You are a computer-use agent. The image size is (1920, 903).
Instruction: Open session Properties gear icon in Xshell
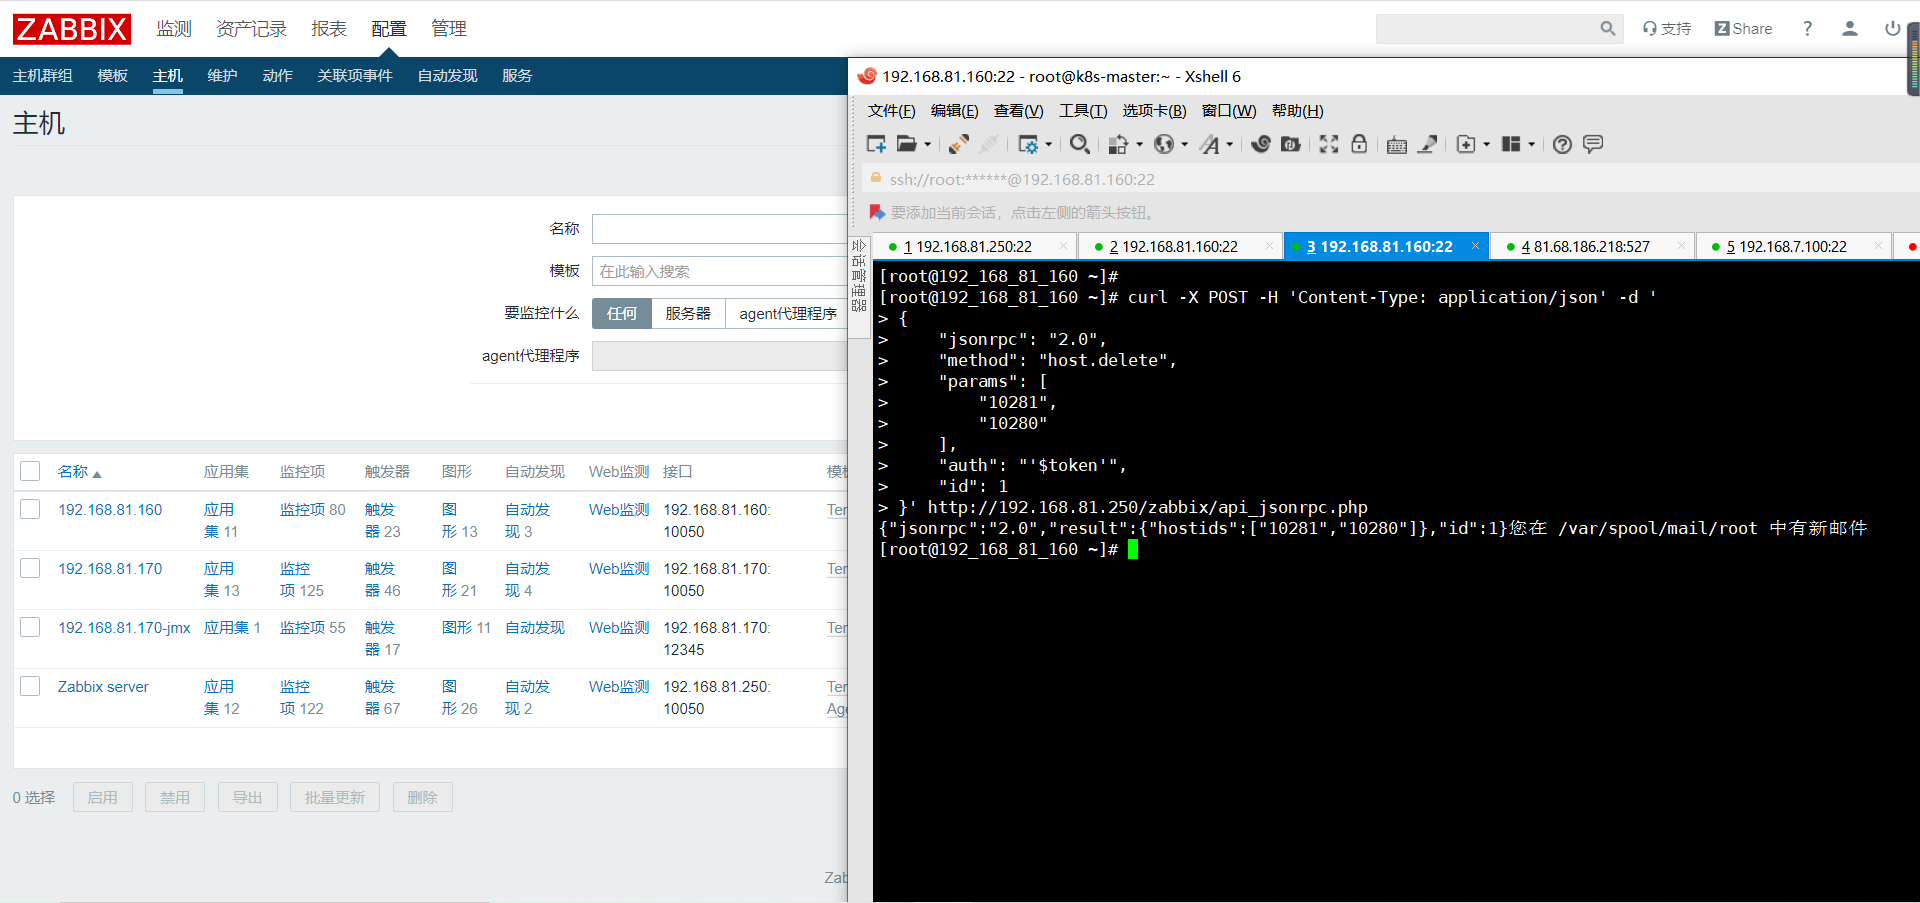pos(1028,144)
